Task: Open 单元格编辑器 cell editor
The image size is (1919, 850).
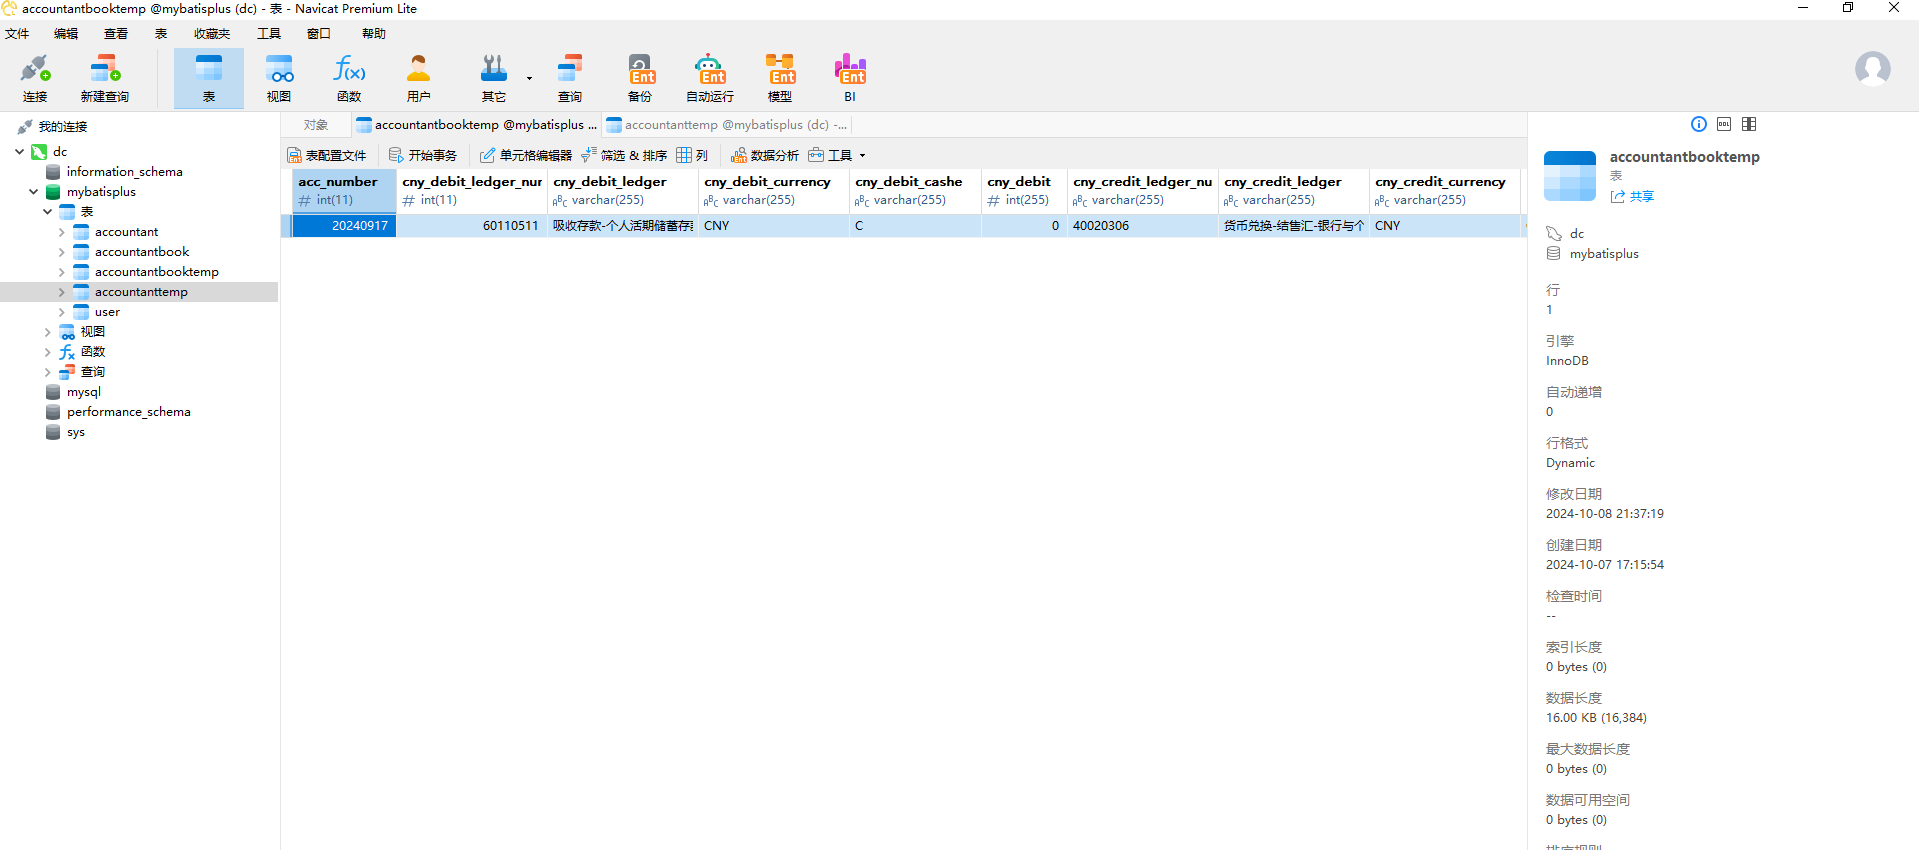Action: click(x=526, y=155)
